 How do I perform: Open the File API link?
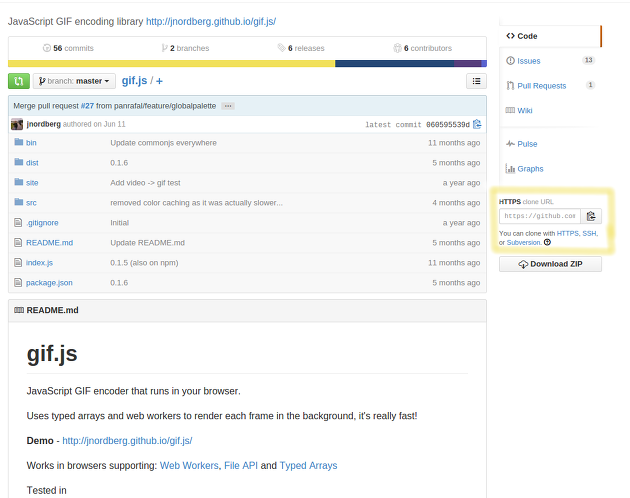(x=241, y=466)
